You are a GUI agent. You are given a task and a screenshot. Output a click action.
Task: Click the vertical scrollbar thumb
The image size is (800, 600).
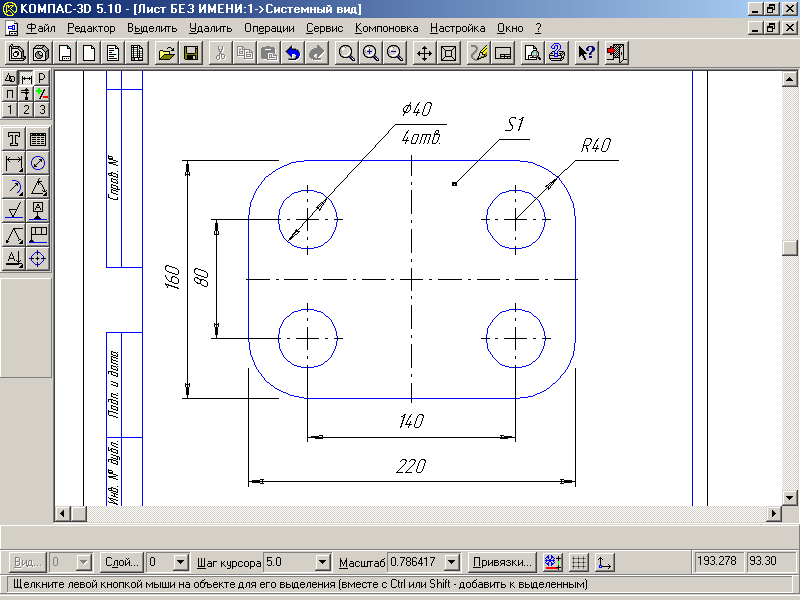coord(789,248)
